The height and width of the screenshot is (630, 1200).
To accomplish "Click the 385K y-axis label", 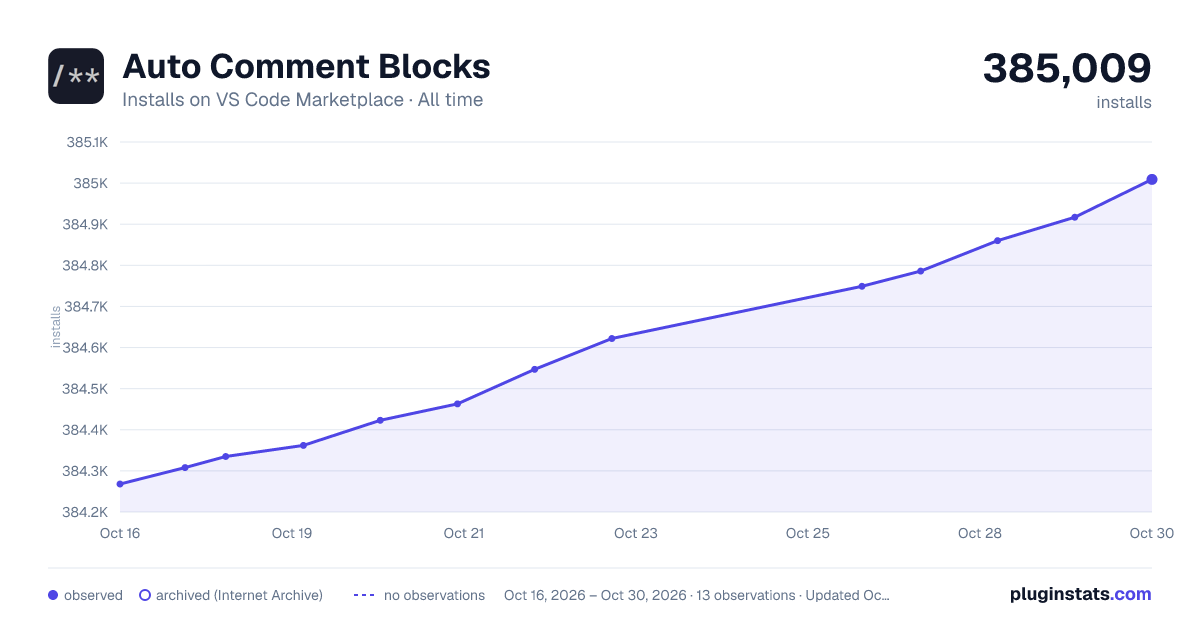I will click(91, 183).
